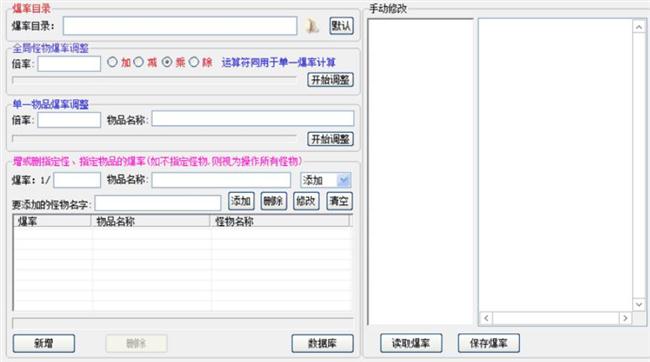Image resolution: width=650 pixels, height=362 pixels.
Task: Select the 乘 radio button
Action: 167,62
